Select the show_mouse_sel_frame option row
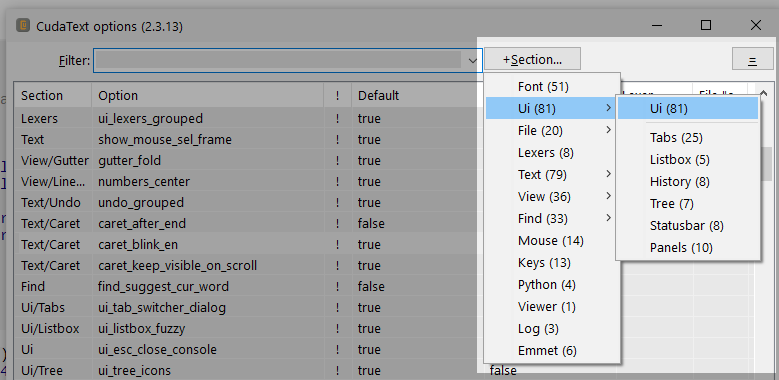The width and height of the screenshot is (779, 380). point(248,140)
